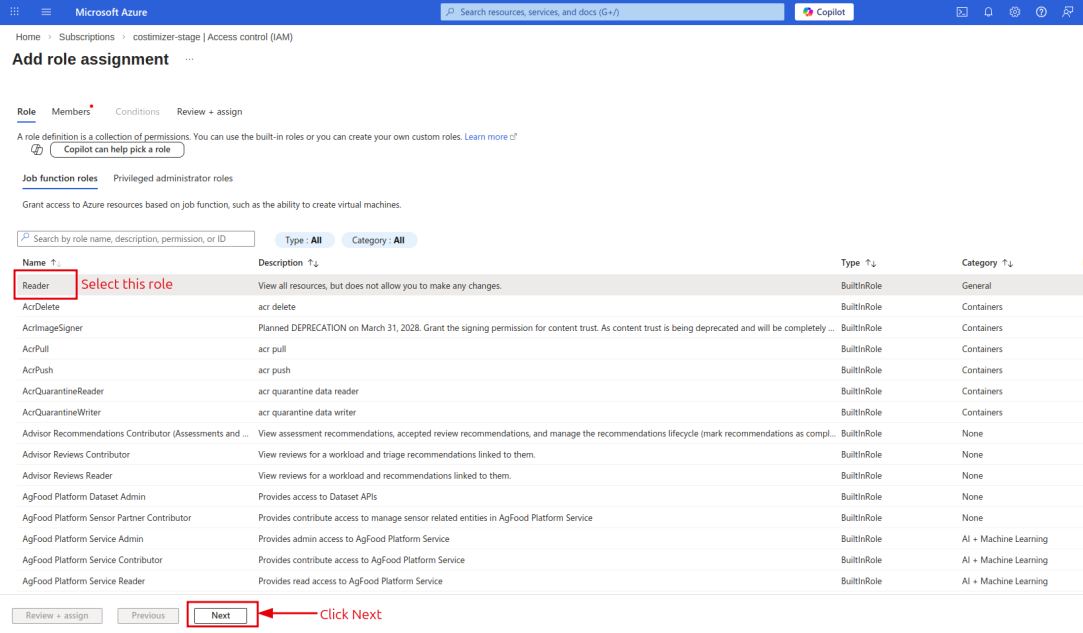The width and height of the screenshot is (1083, 633).
Task: Open the Category : All filter
Action: 378,240
